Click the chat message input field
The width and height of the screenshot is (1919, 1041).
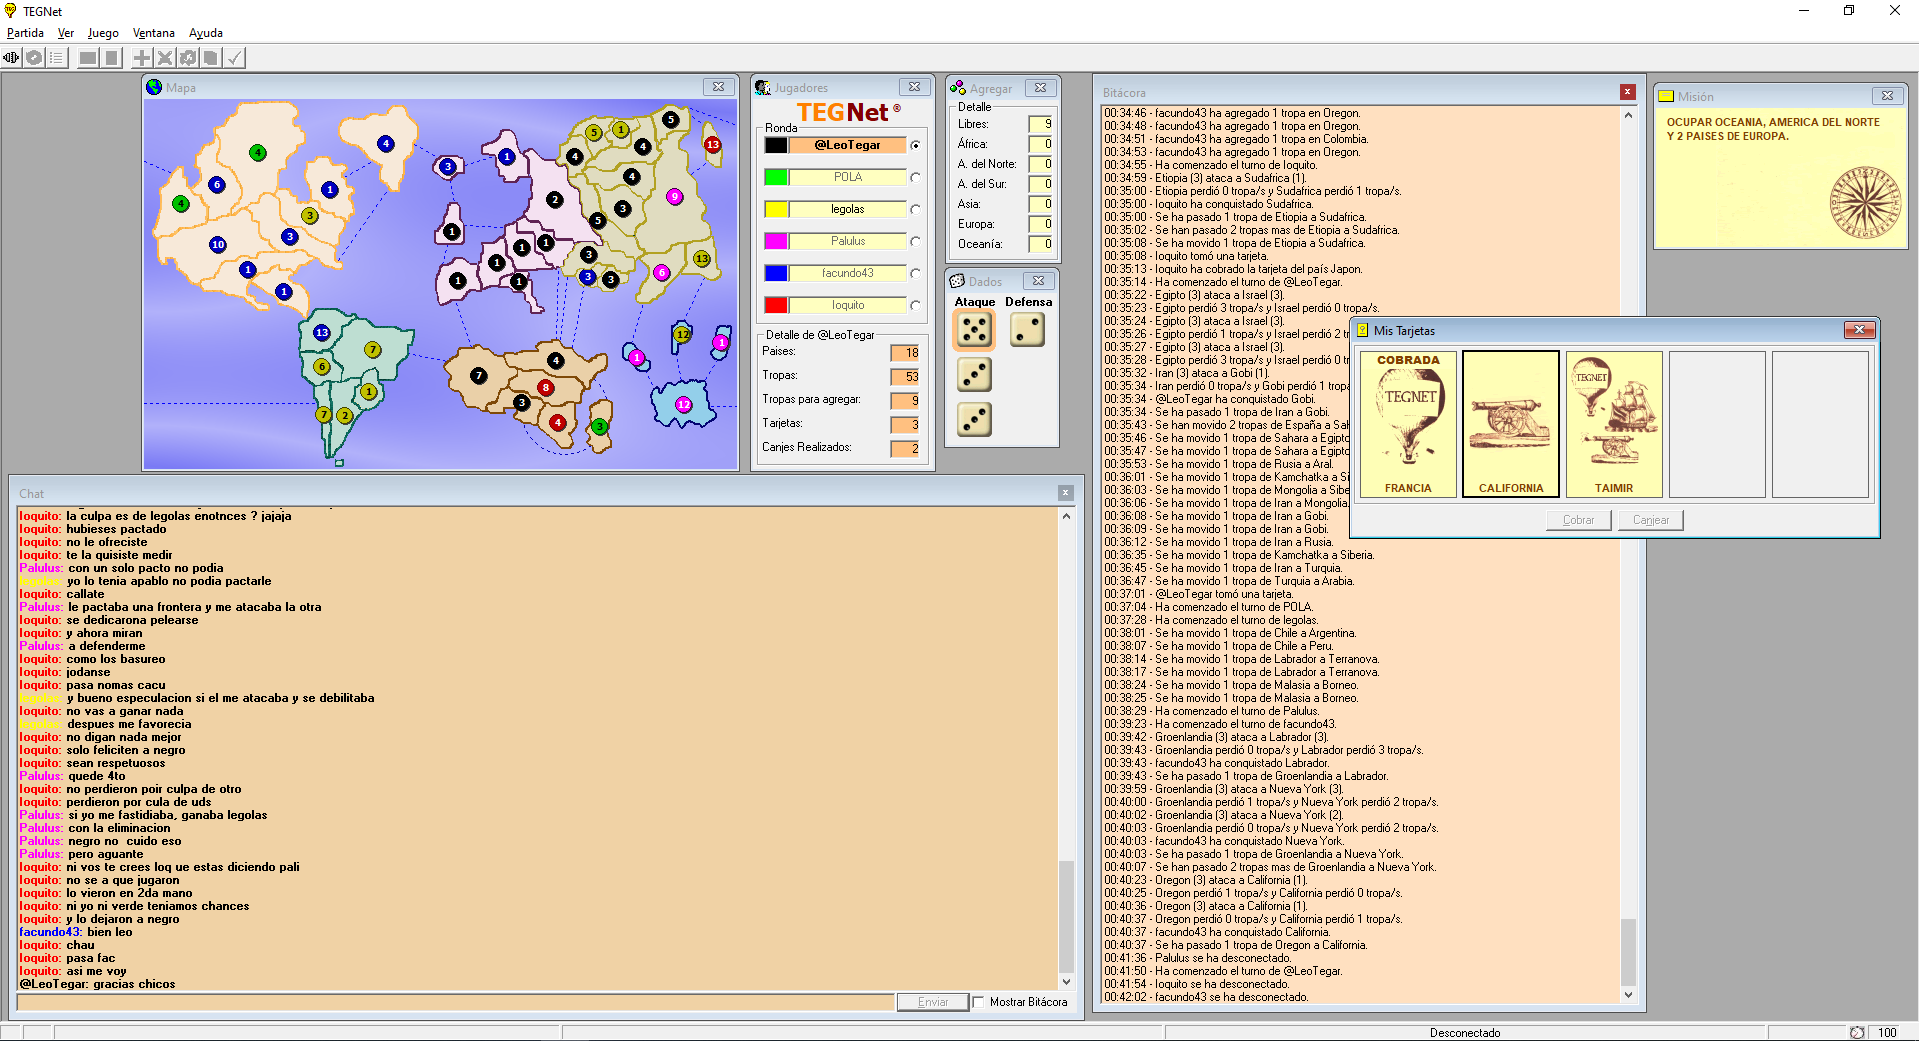pyautogui.click(x=455, y=1002)
